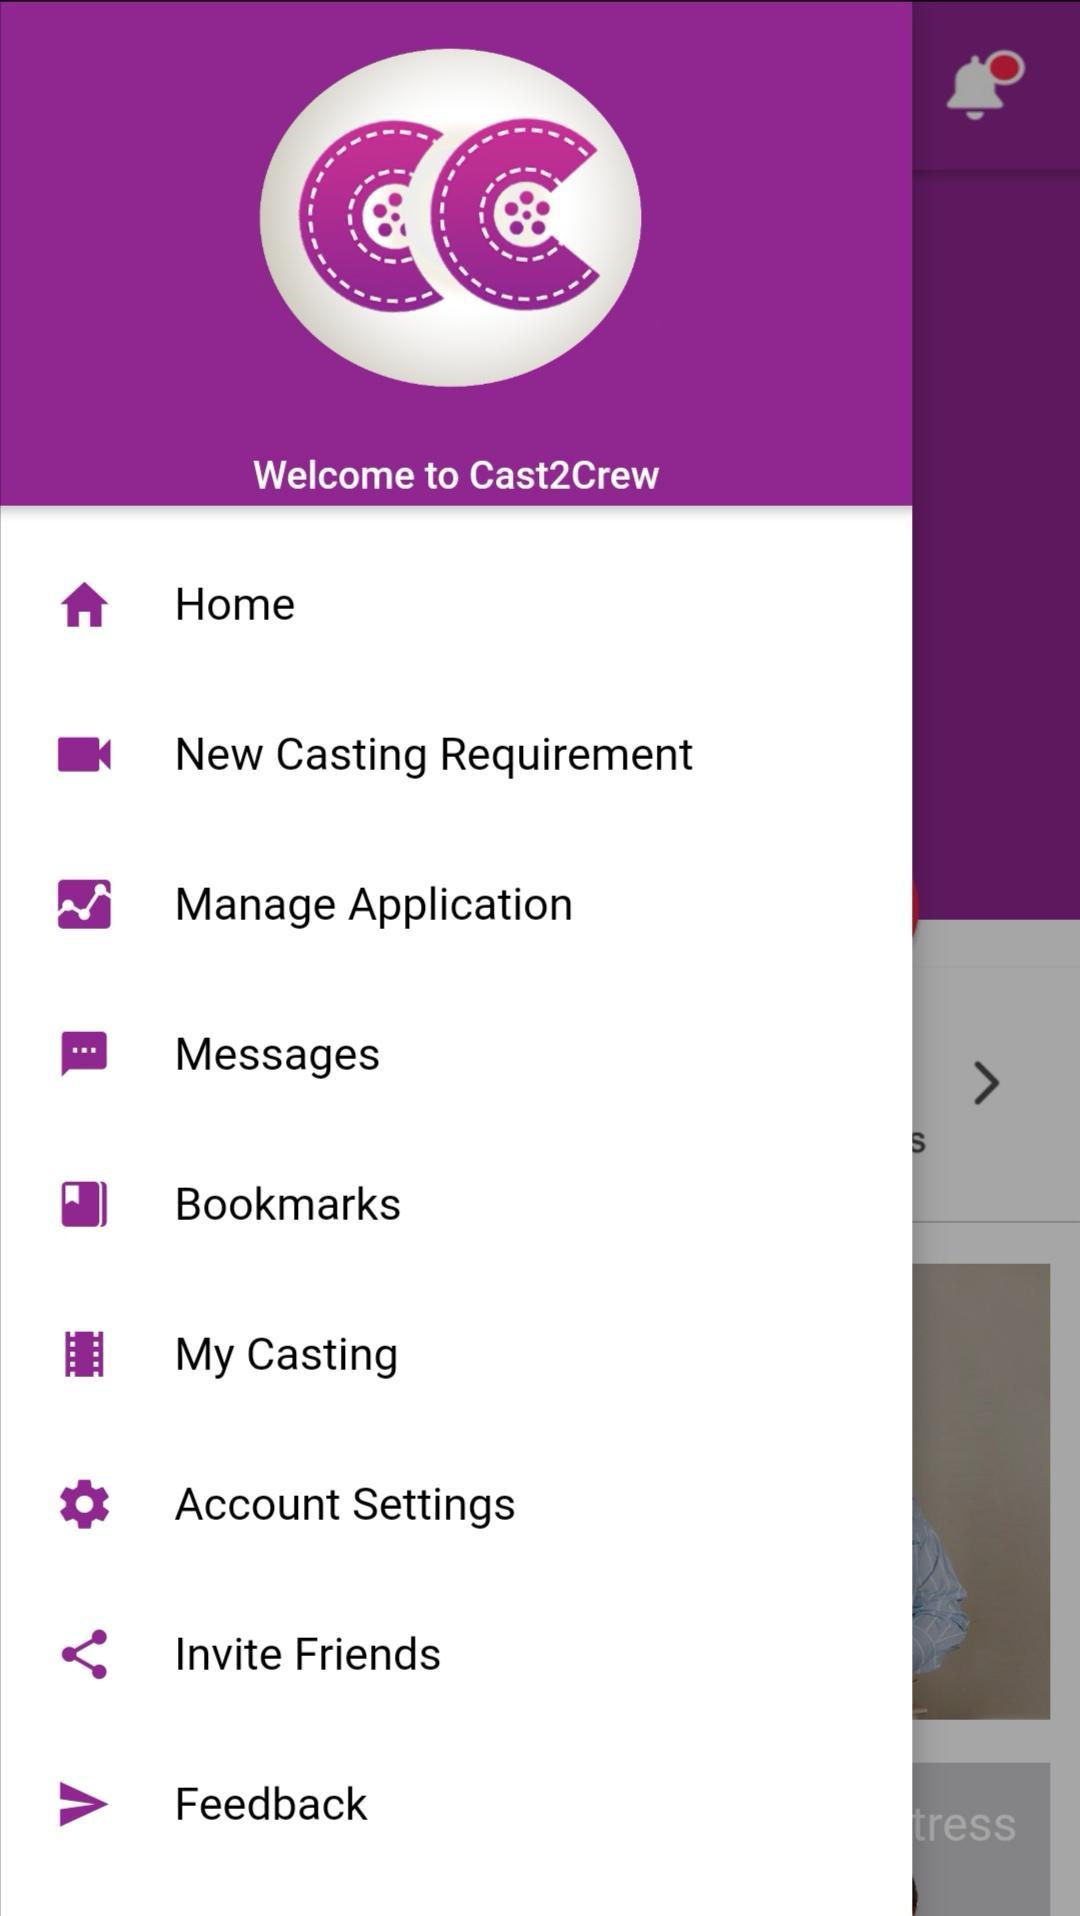Image resolution: width=1080 pixels, height=1916 pixels.
Task: Tap the paper plane Feedback icon
Action: click(84, 1804)
